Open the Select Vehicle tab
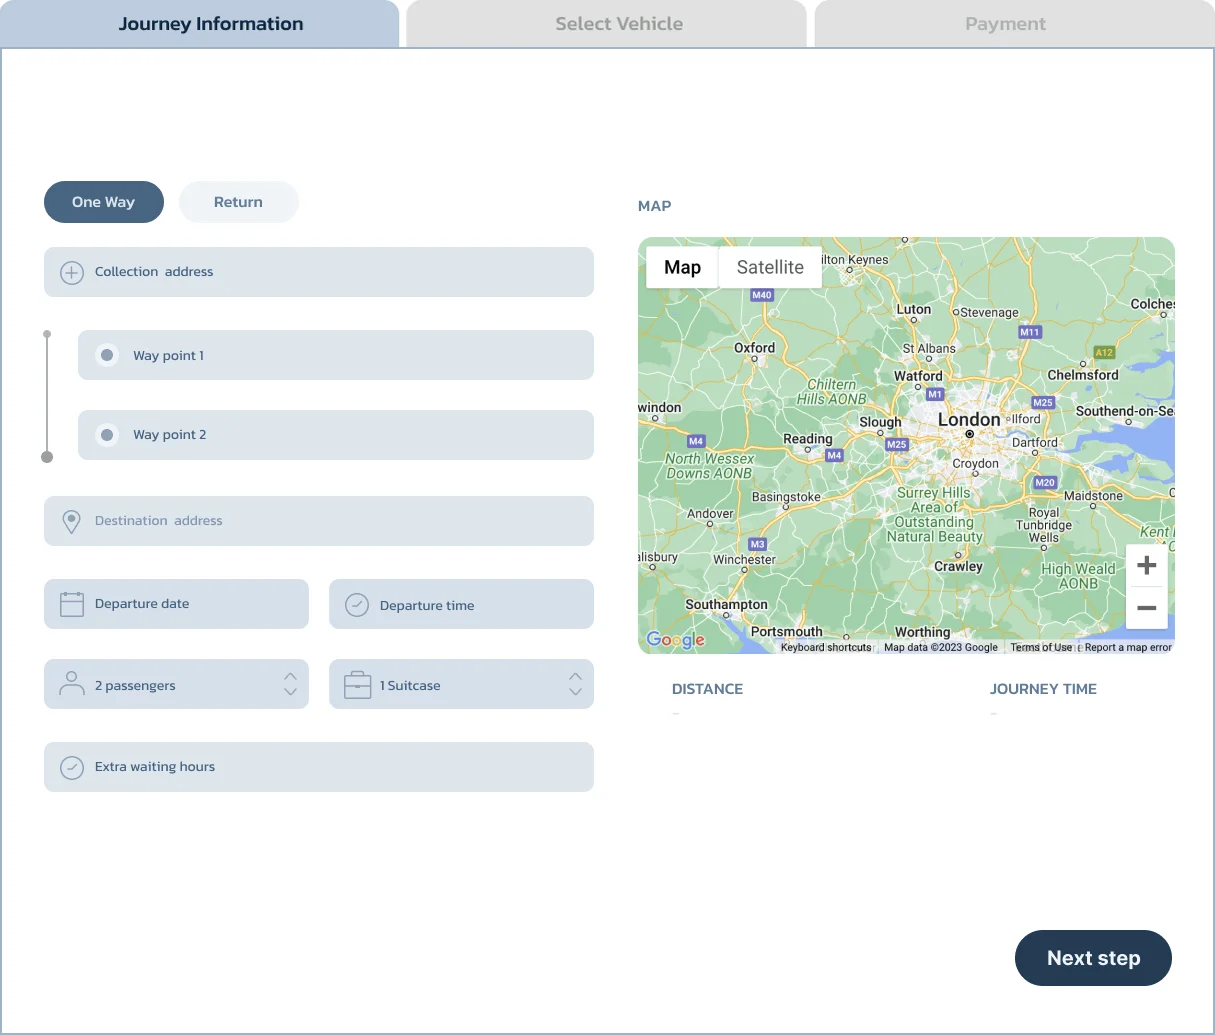Image resolution: width=1215 pixels, height=1035 pixels. click(618, 24)
